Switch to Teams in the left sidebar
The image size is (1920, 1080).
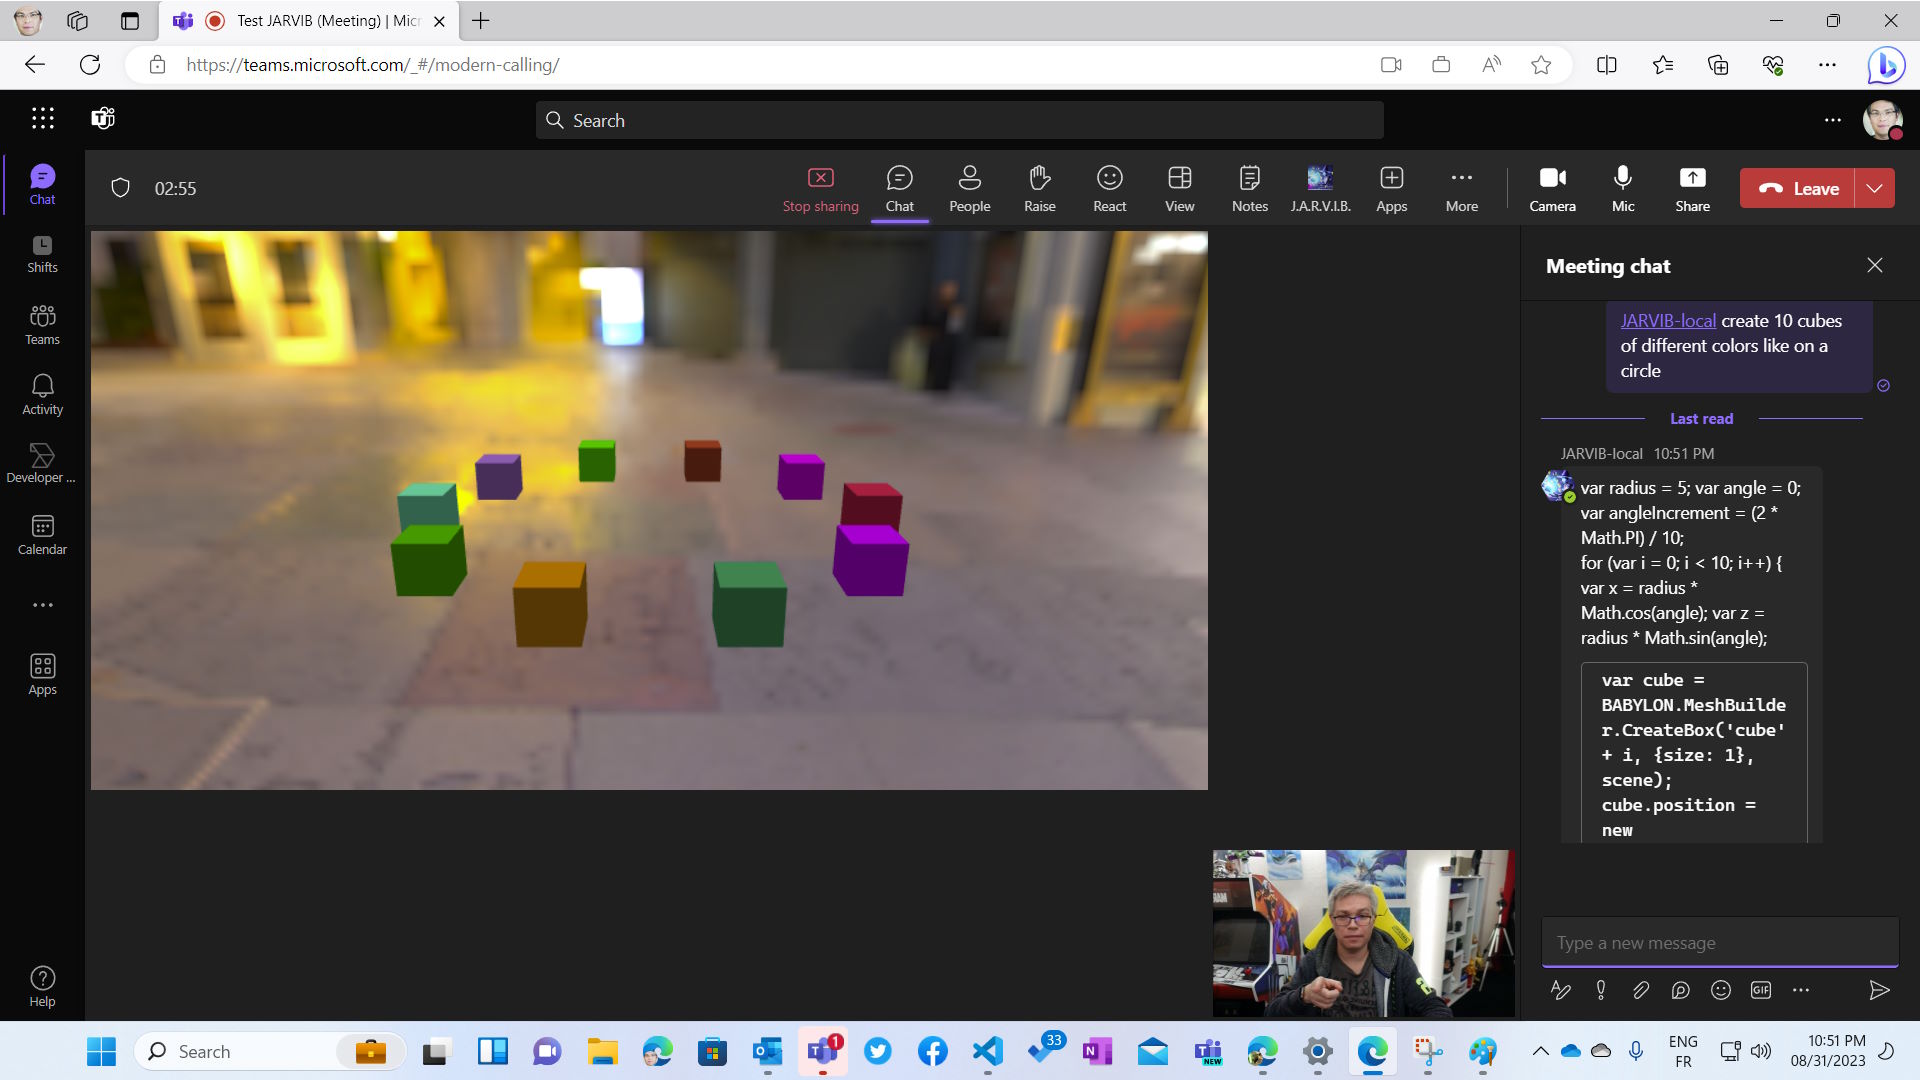(42, 324)
